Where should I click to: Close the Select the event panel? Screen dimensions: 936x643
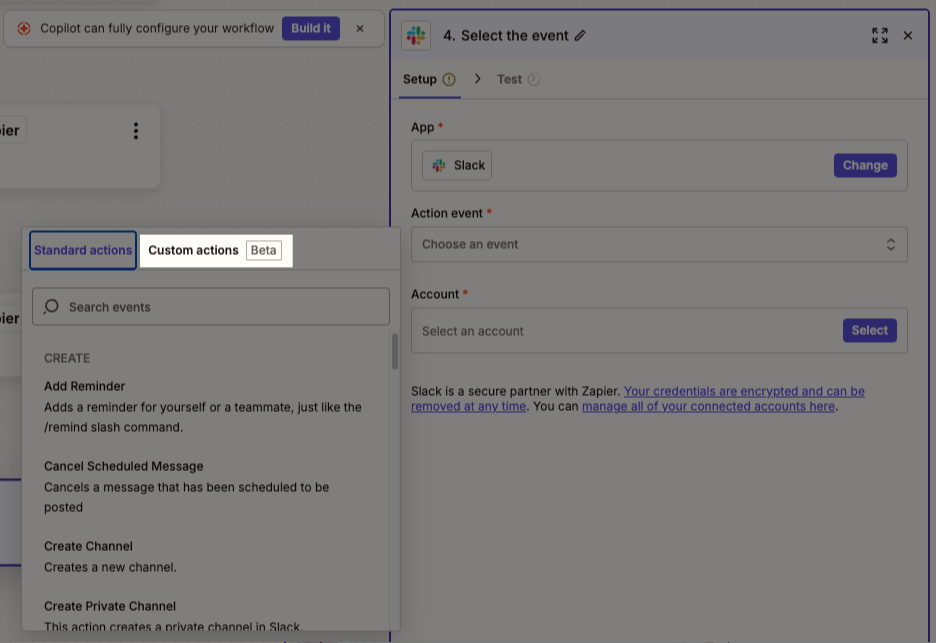click(908, 36)
